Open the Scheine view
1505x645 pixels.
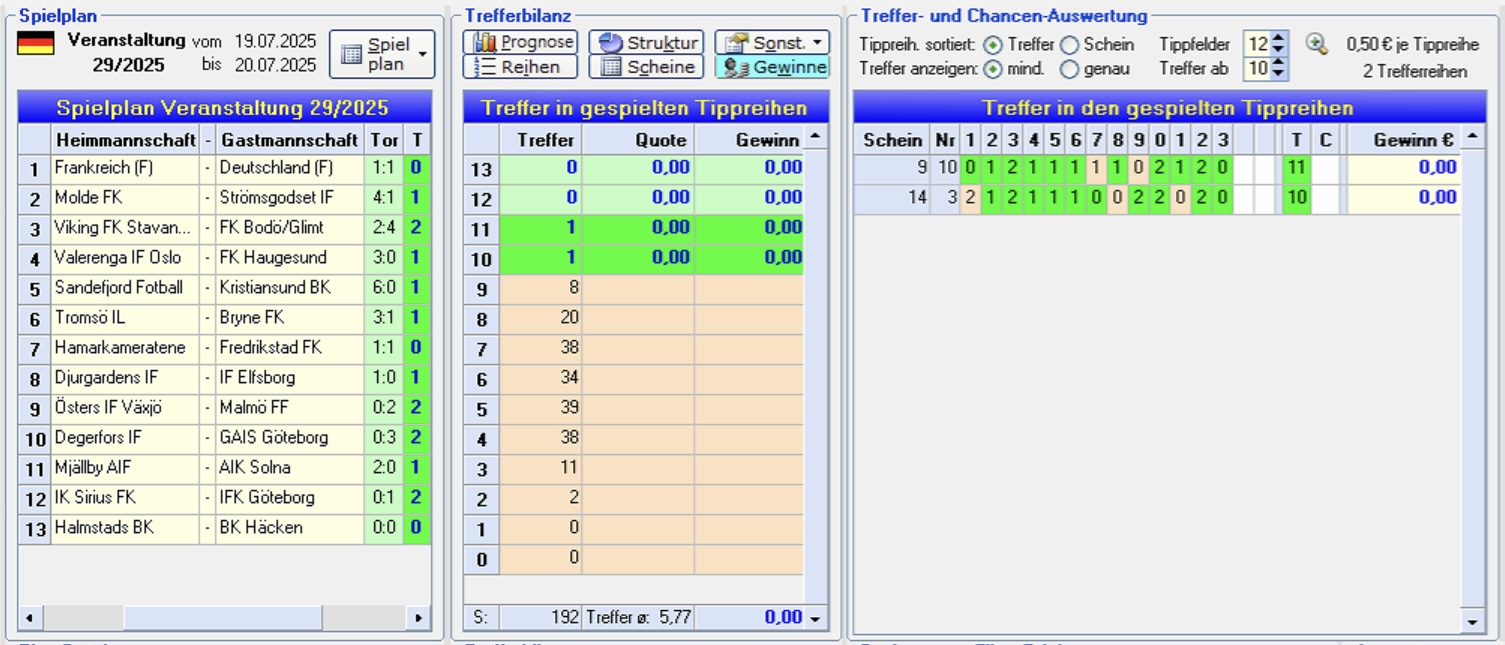coord(646,67)
